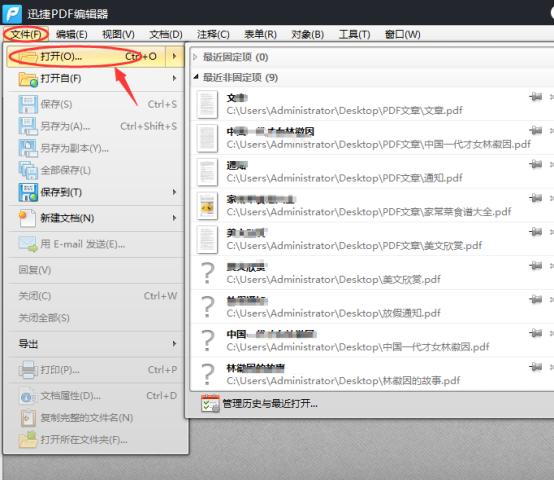The width and height of the screenshot is (554, 481).
Task: Open the 编辑(E) menu
Action: click(71, 34)
